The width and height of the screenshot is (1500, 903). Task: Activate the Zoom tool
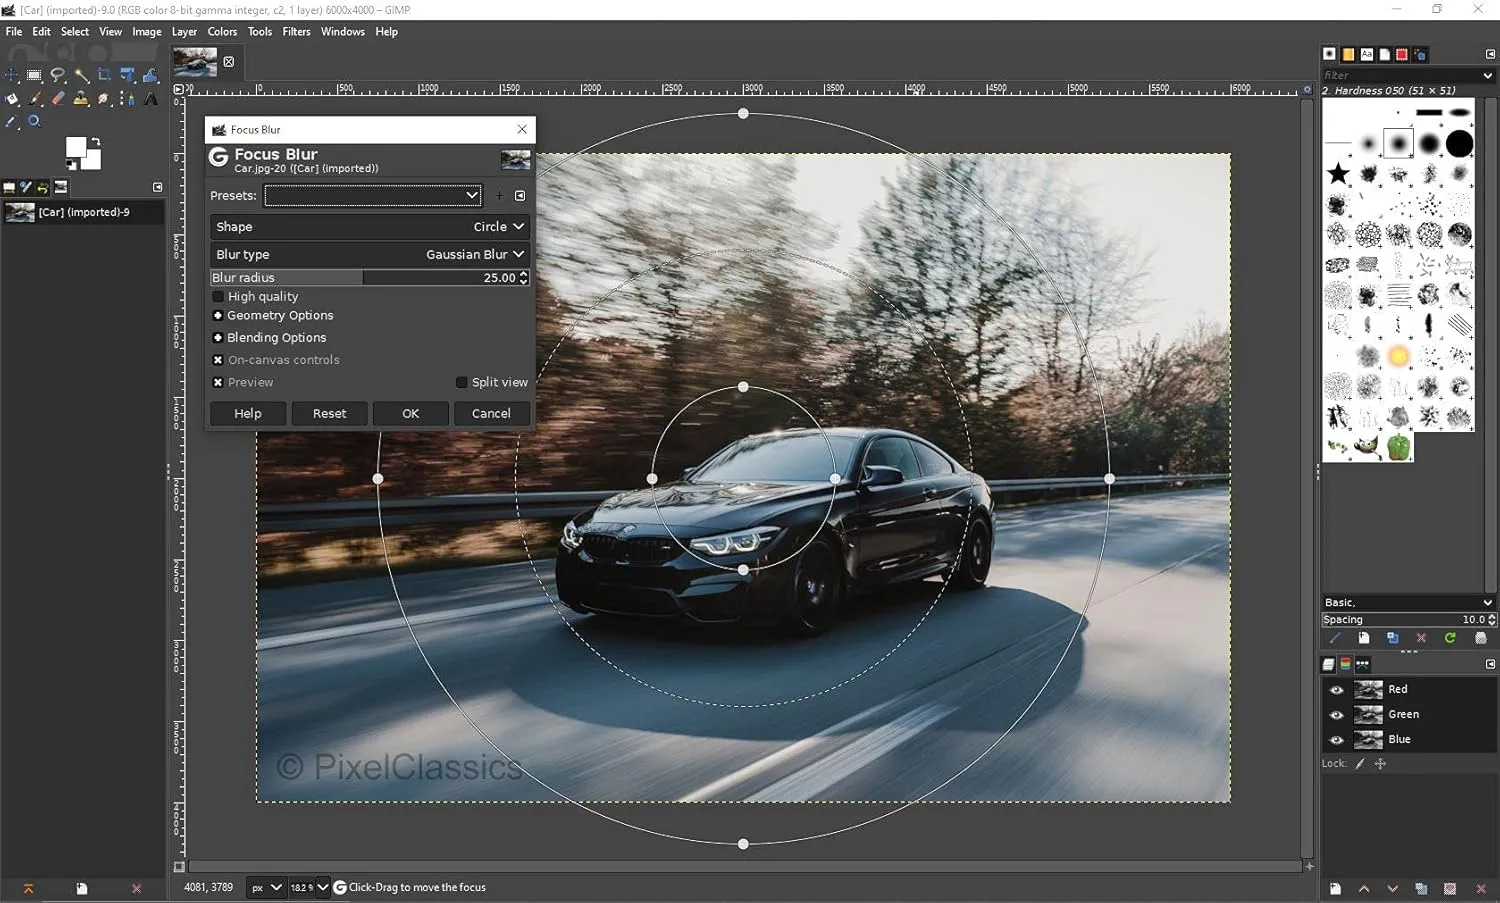coord(34,121)
